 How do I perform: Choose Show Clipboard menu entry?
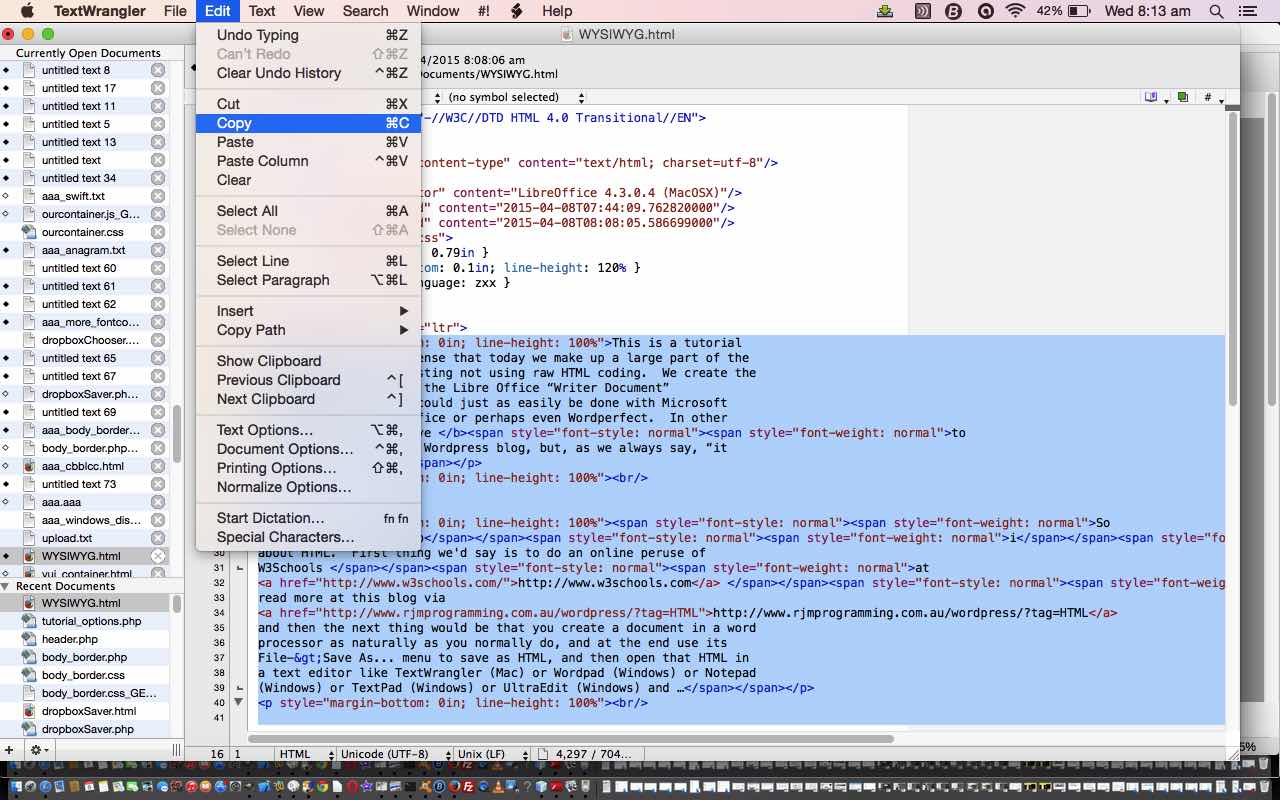click(308, 361)
